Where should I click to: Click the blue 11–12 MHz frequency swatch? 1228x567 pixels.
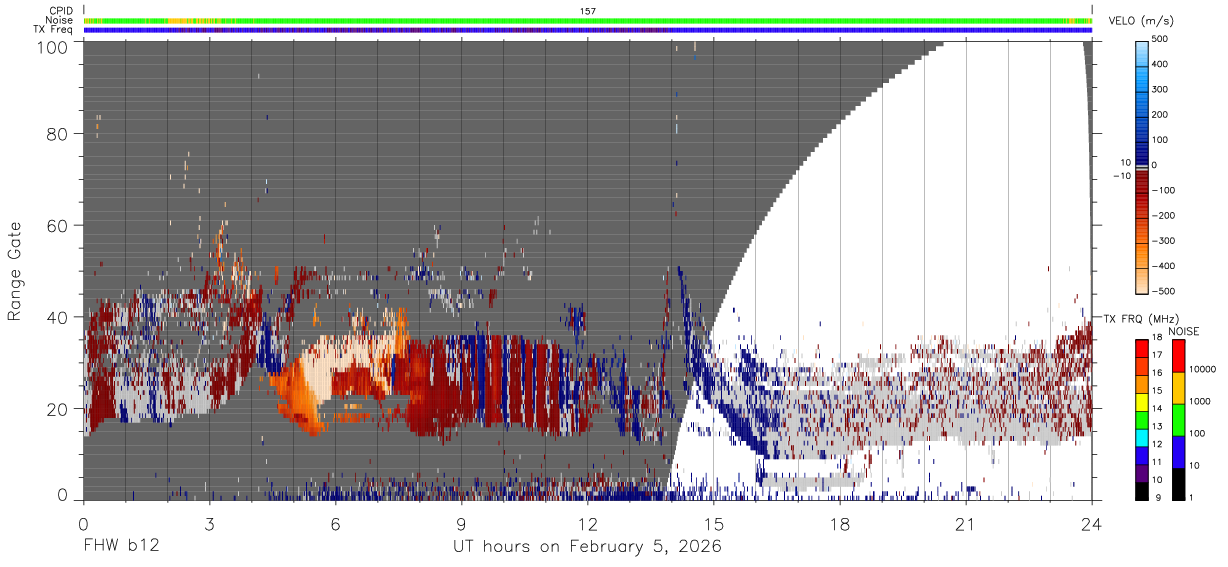coord(1142,456)
